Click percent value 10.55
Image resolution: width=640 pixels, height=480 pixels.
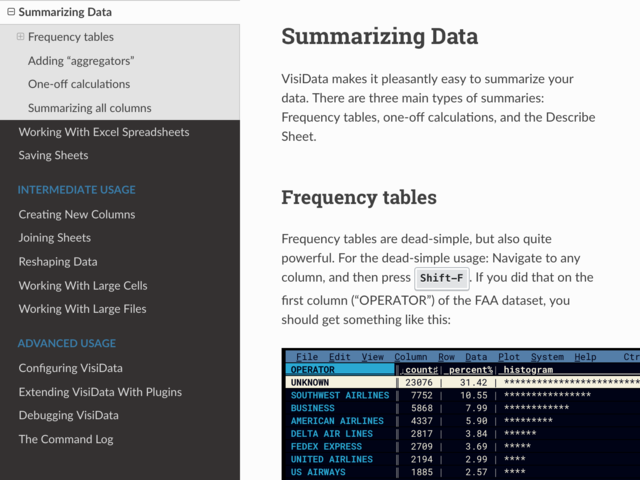[473, 395]
